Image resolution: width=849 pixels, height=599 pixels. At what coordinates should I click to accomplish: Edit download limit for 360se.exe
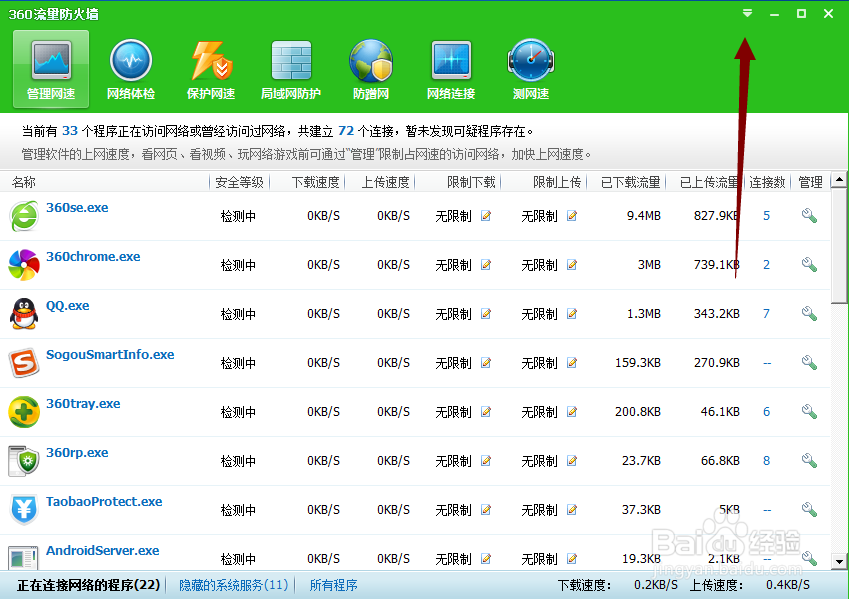pos(486,216)
